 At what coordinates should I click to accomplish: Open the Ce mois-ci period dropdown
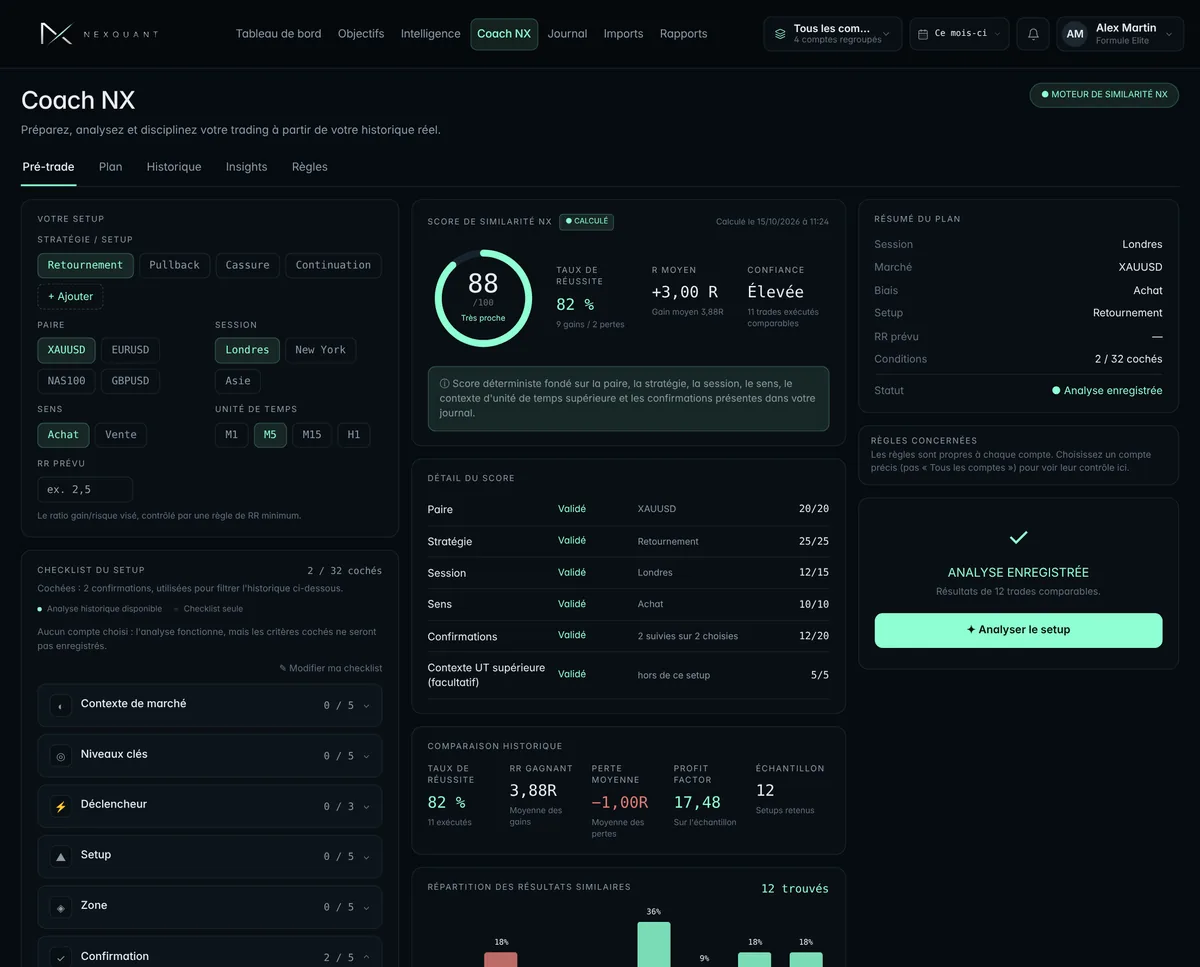[959, 34]
